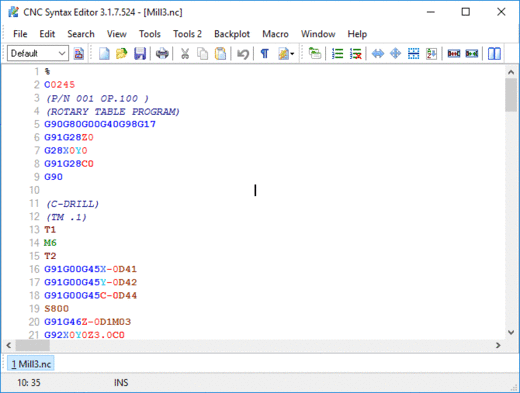The width and height of the screenshot is (520, 393).
Task: Click the remove line numbers icon
Action: [x=356, y=53]
